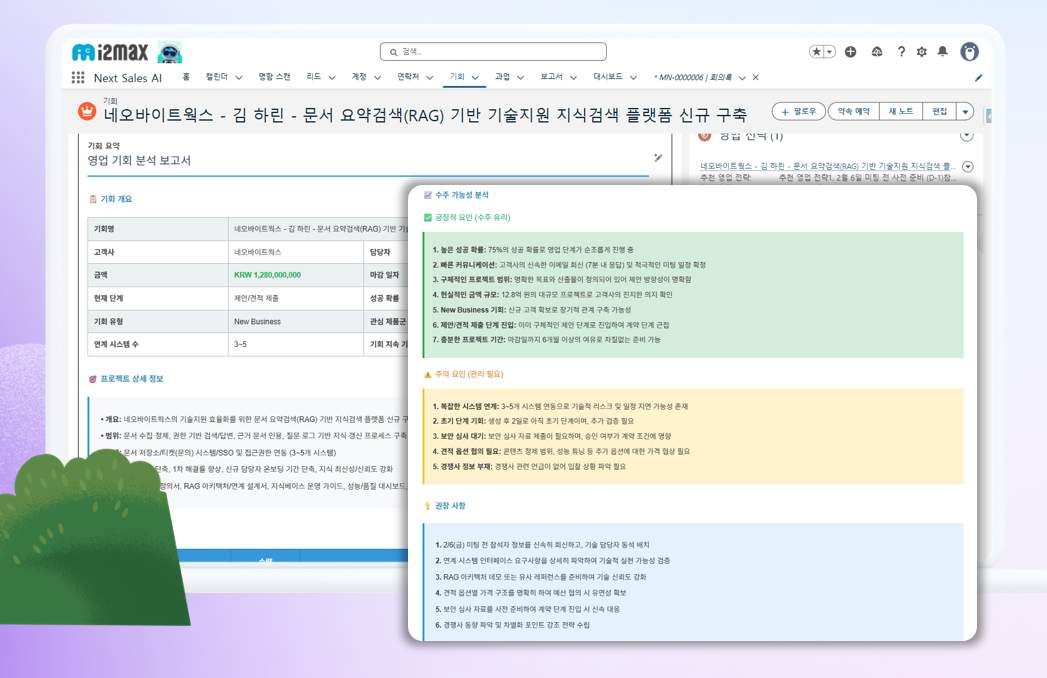
Task: Open more actions dropdown beside 편집
Action: [x=966, y=112]
